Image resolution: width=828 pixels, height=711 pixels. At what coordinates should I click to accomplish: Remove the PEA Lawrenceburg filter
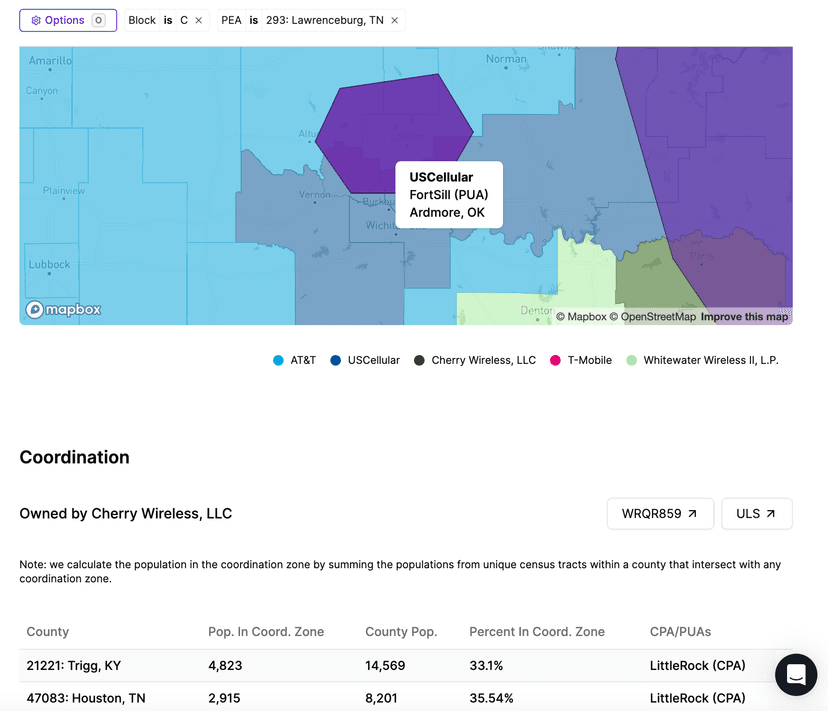pos(394,20)
